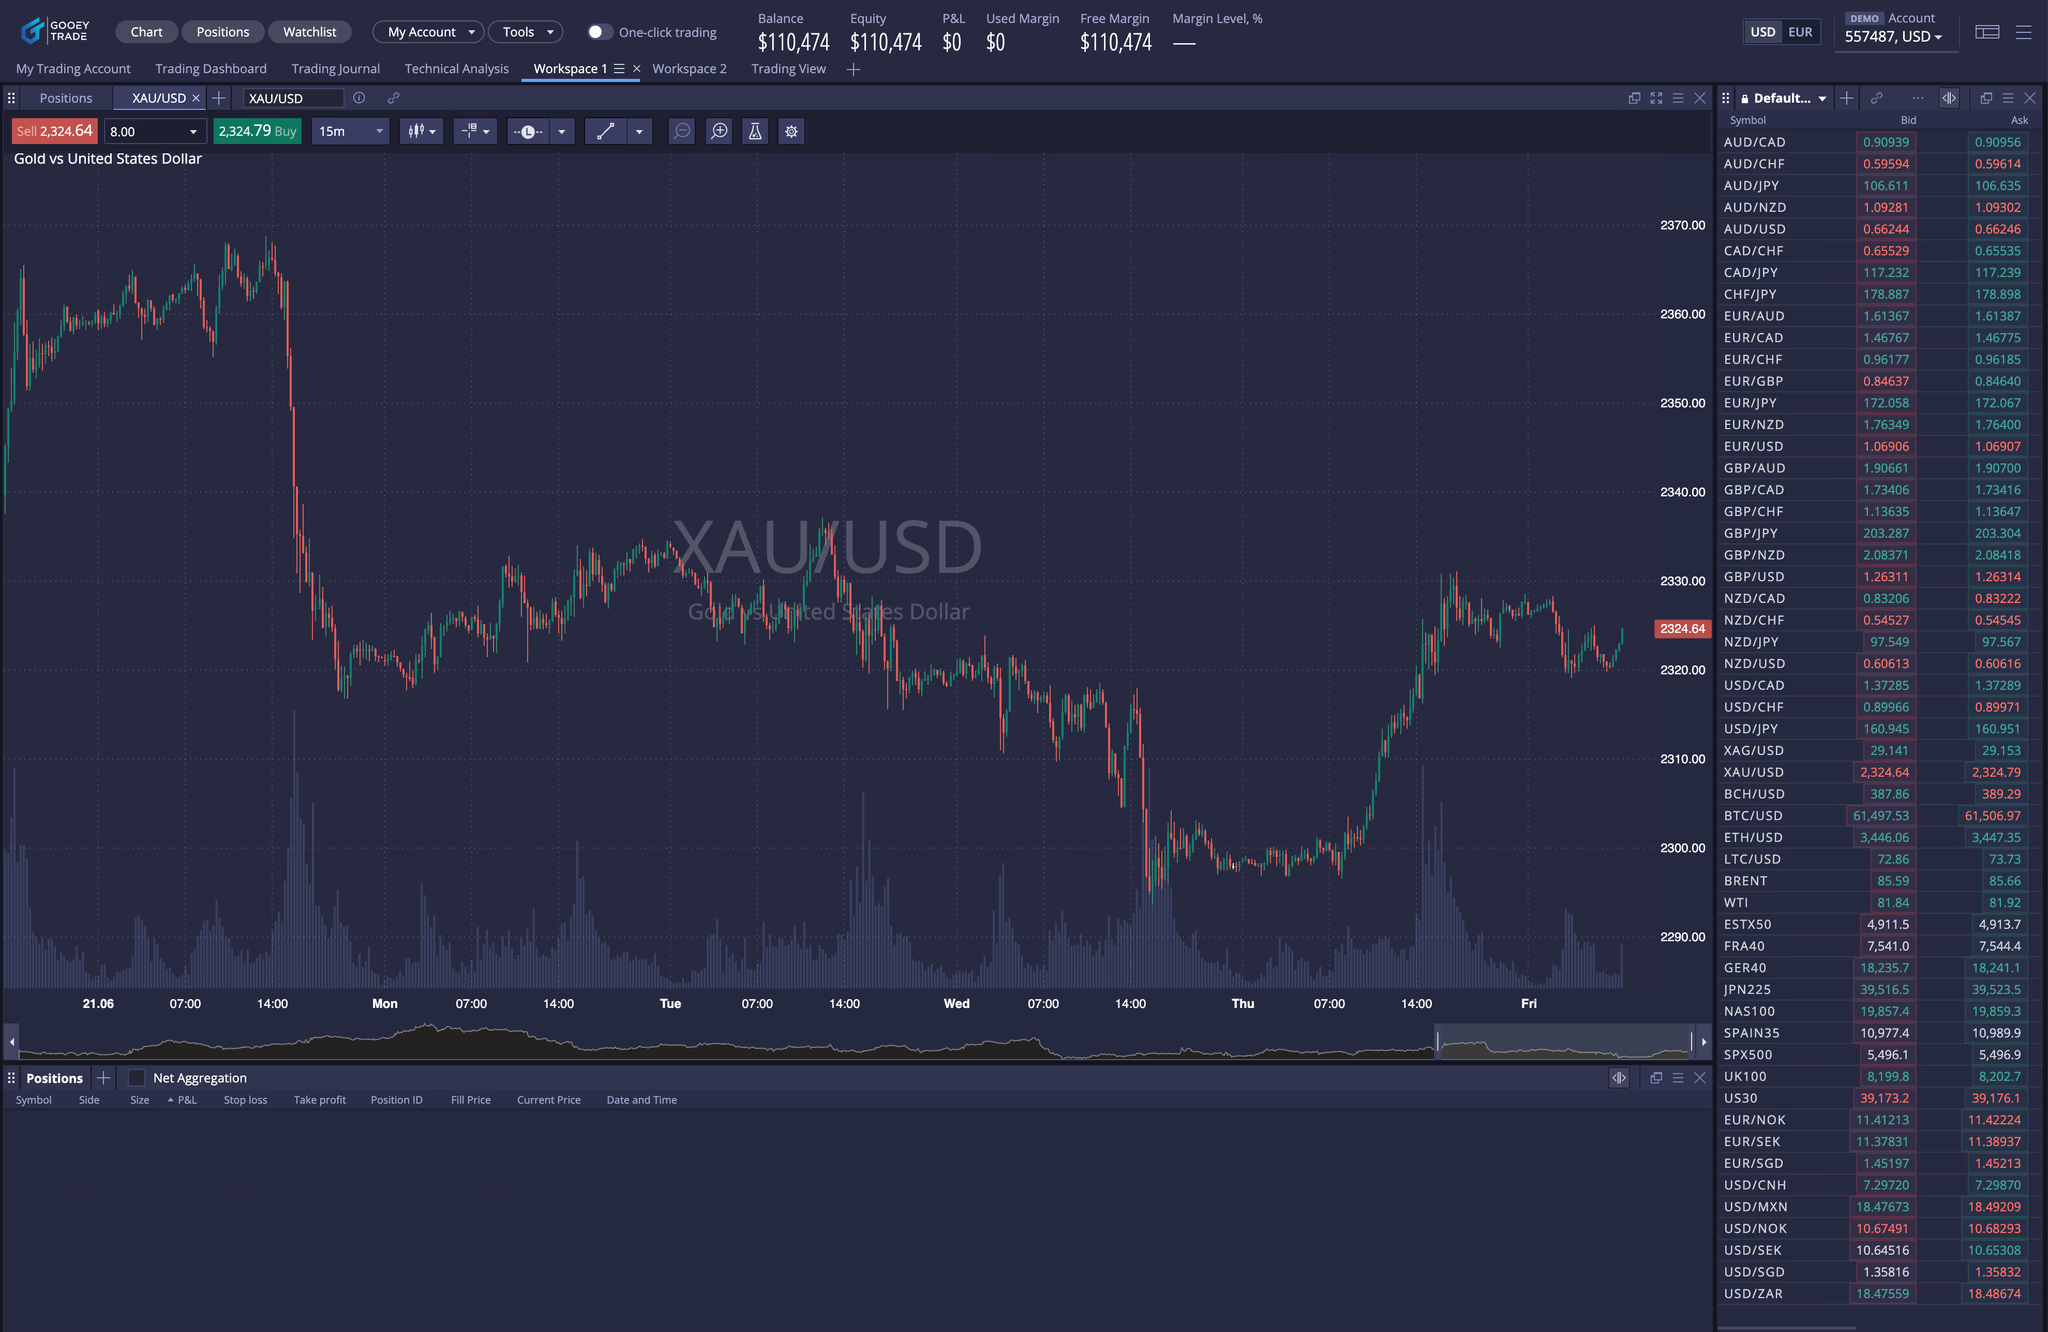Open the chart settings gear icon
The image size is (2048, 1332).
791,131
